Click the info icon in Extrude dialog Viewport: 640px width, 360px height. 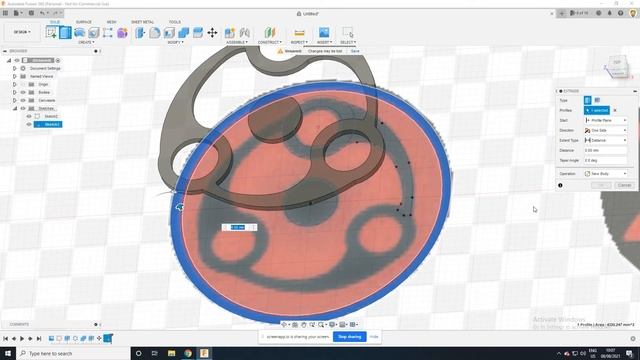tap(560, 185)
